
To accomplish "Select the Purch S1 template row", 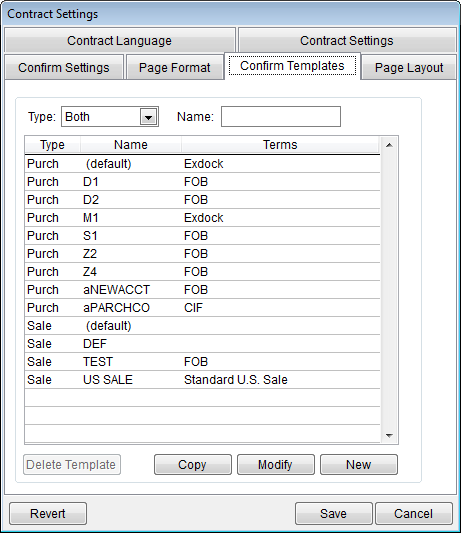I will tap(202, 236).
